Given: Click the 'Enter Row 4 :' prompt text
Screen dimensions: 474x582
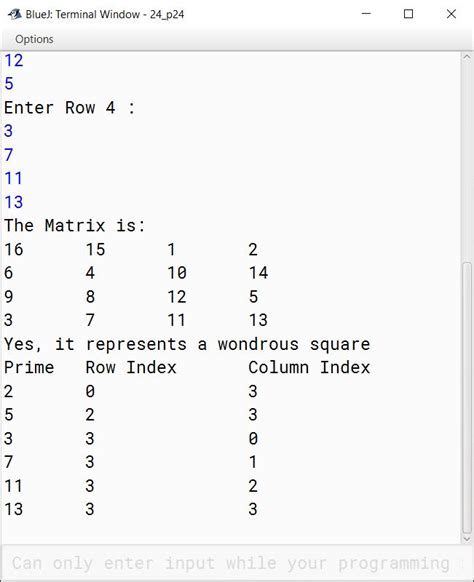Looking at the screenshot, I should click(x=69, y=107).
